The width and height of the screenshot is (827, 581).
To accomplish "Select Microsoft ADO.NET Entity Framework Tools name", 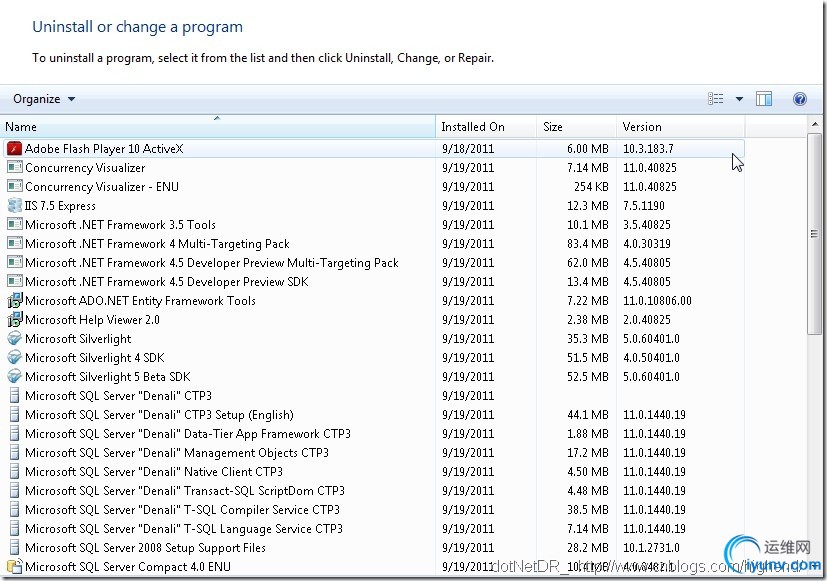I will coord(140,301).
